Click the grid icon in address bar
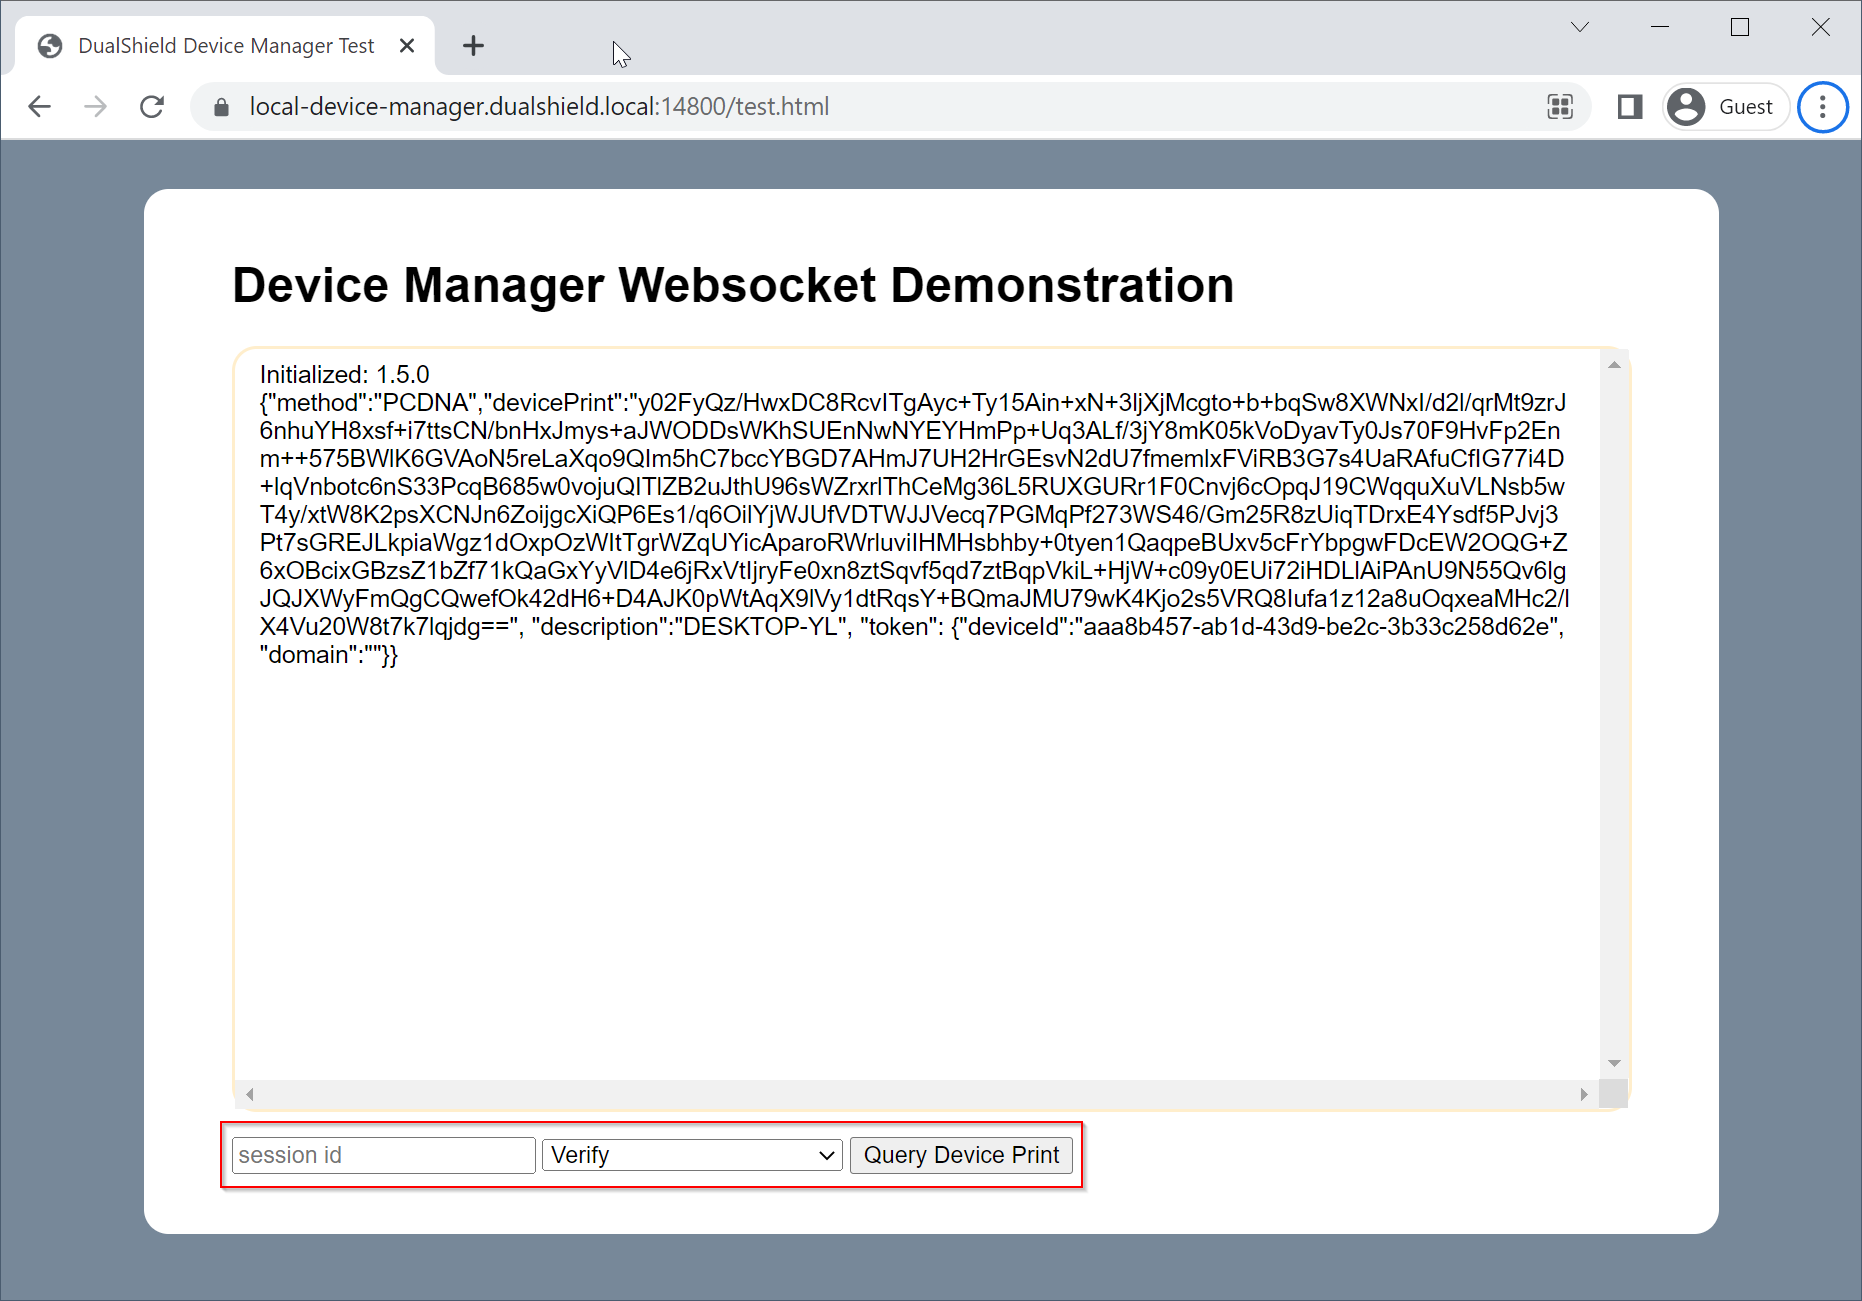The image size is (1862, 1301). pyautogui.click(x=1559, y=107)
